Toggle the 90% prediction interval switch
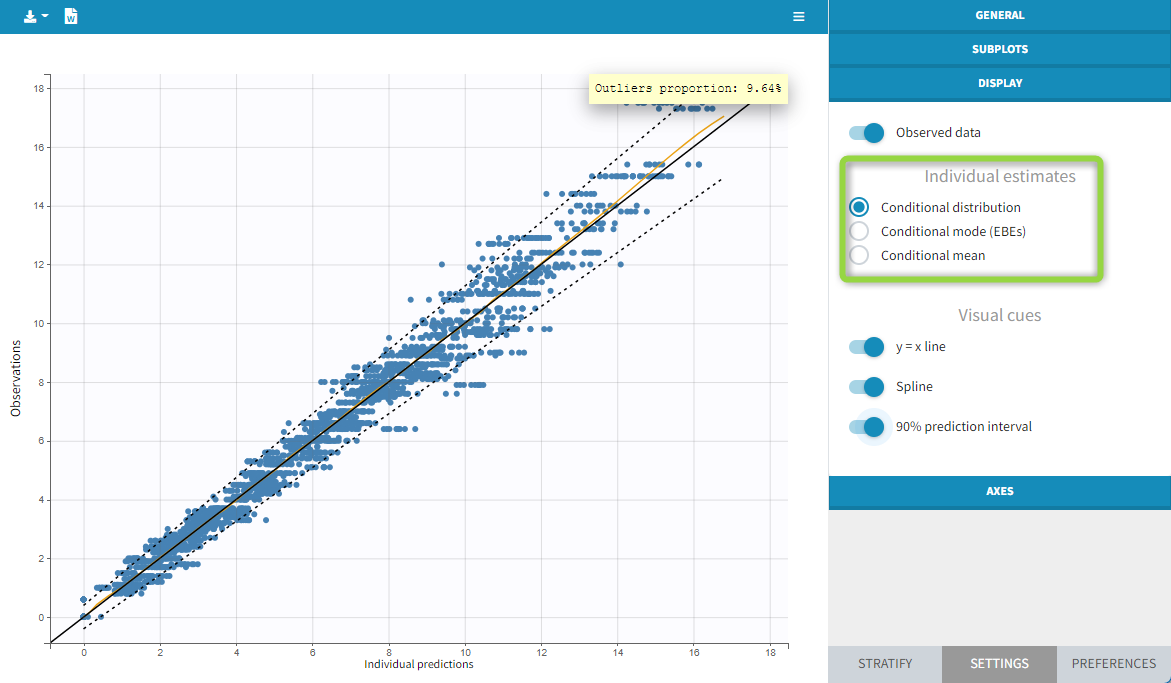Viewport: 1171px width, 683px height. (x=867, y=427)
